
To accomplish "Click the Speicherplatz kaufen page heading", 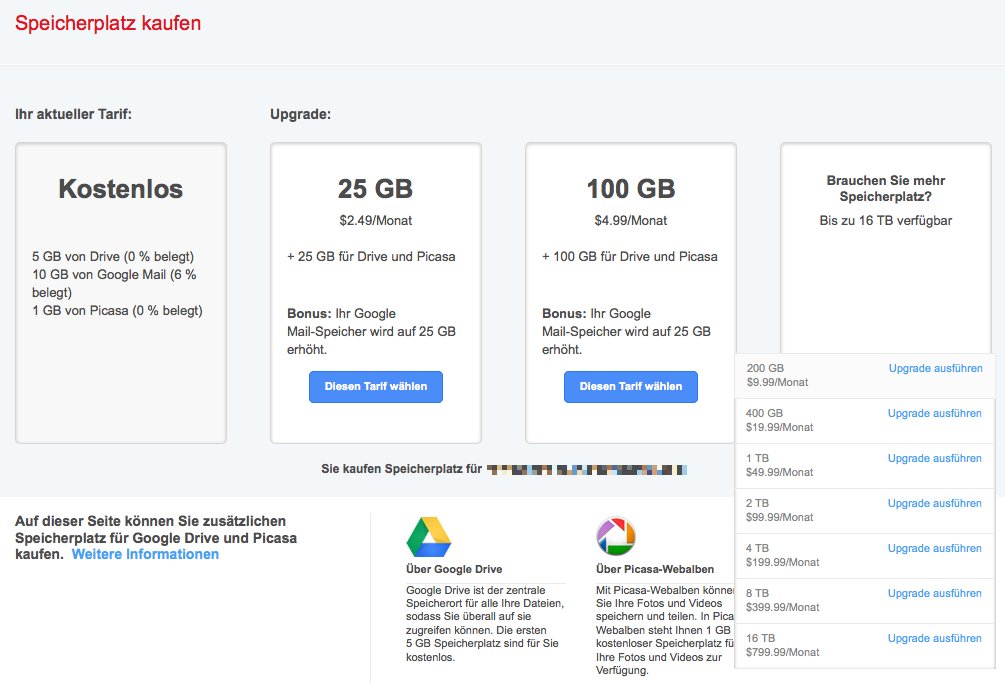I will [108, 23].
